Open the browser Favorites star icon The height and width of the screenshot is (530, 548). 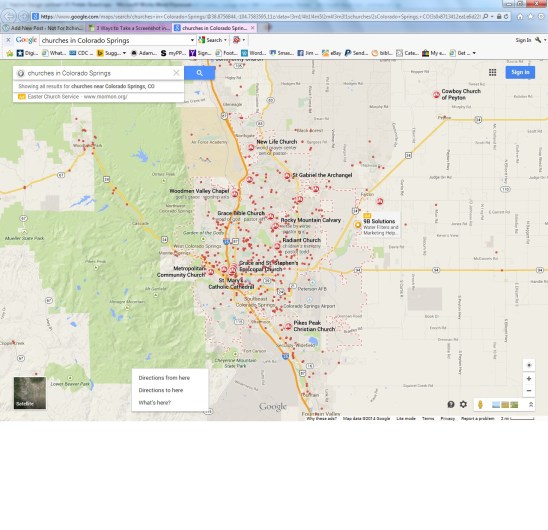(x=531, y=16)
